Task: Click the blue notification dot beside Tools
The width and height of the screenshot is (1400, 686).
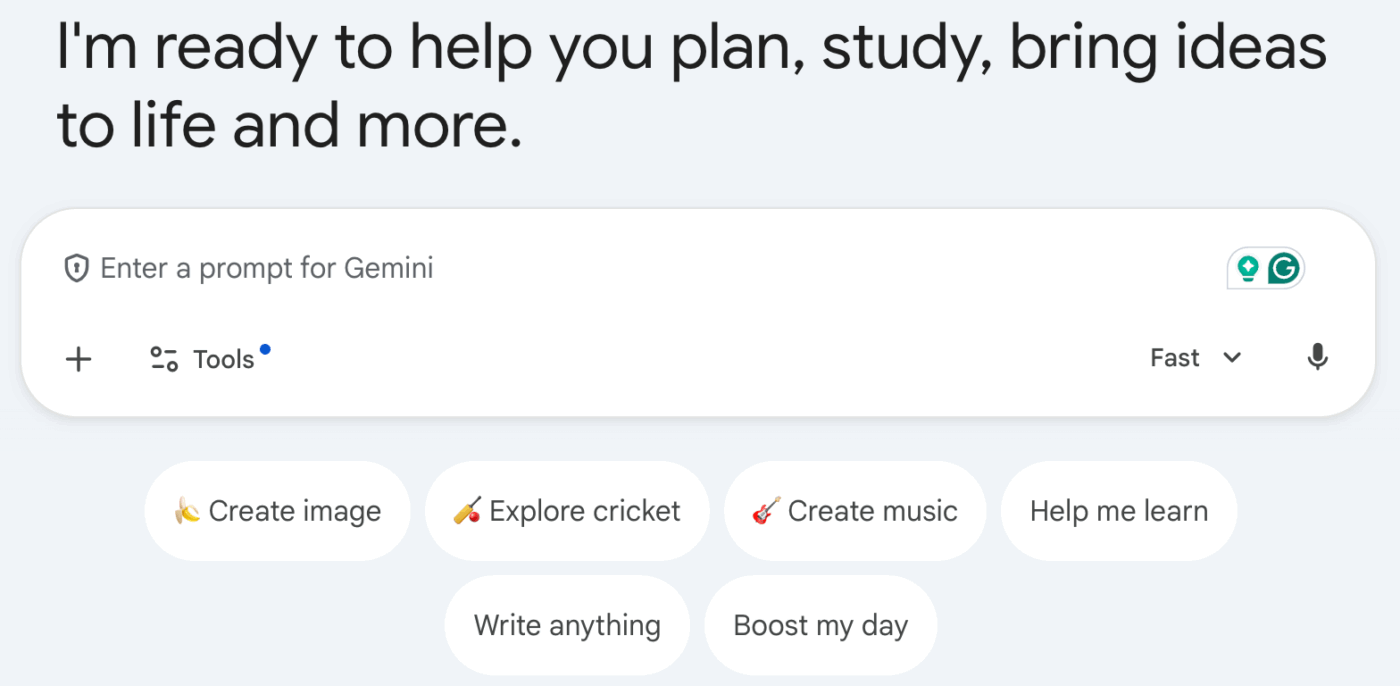Action: click(264, 349)
